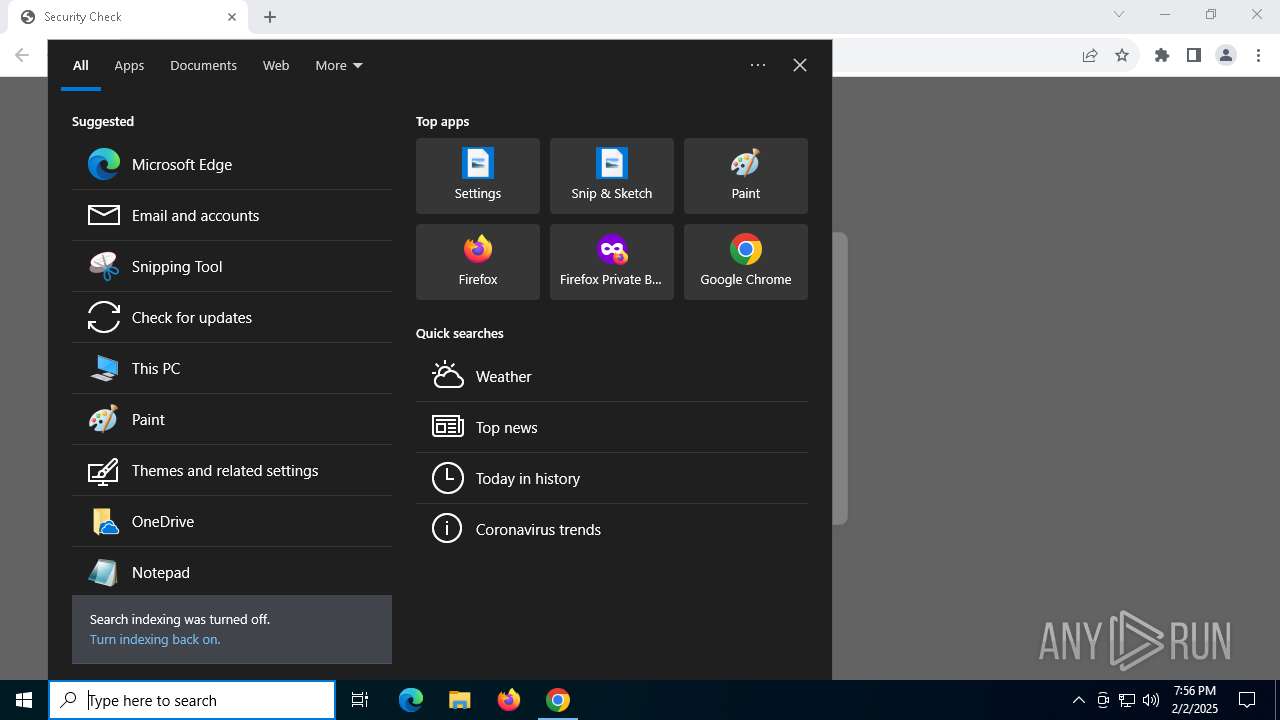Switch to Chrome on the taskbar
This screenshot has height=720, width=1280.
coord(558,700)
